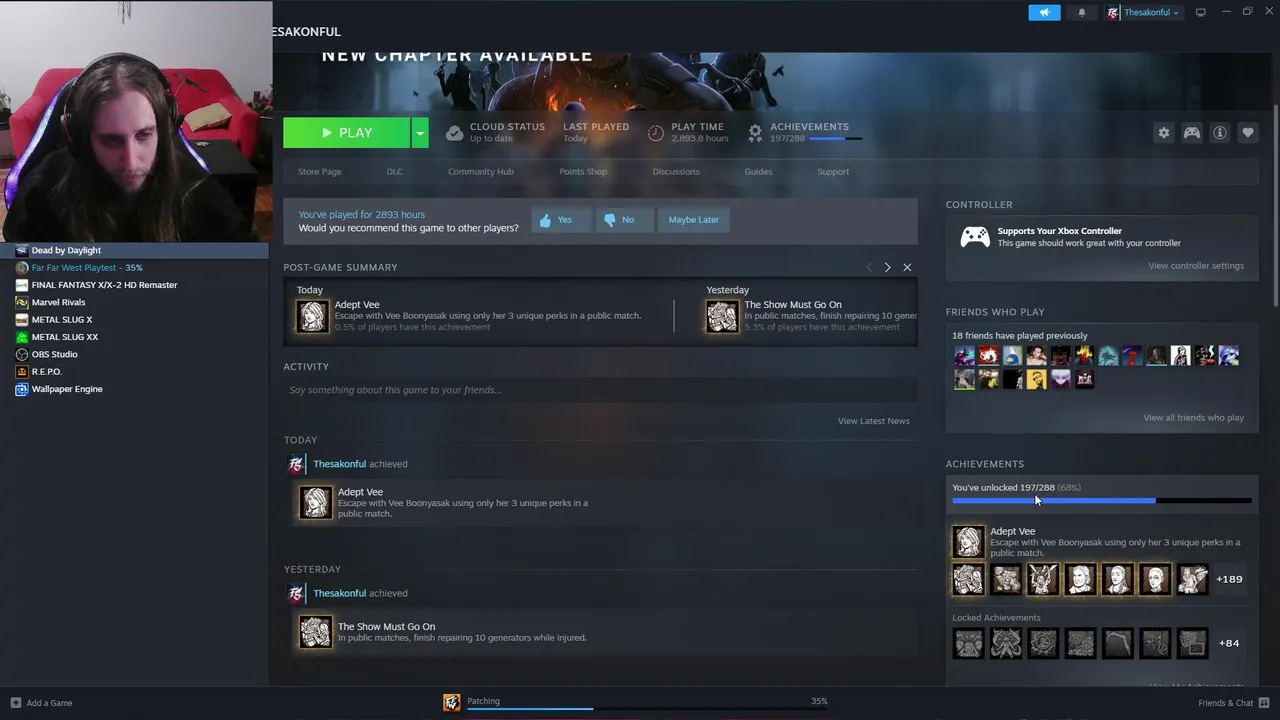Open the Discussions tab
1280x720 pixels.
676,172
